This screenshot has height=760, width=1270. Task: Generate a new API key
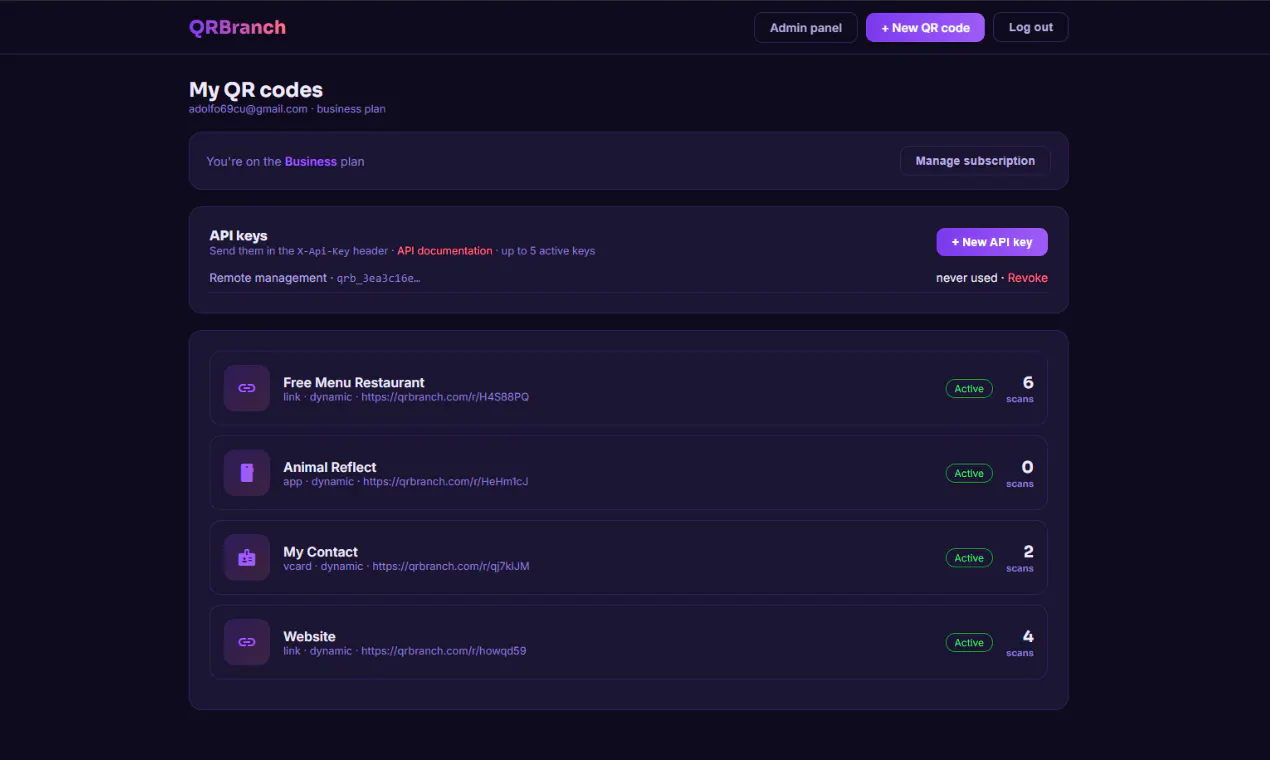pyautogui.click(x=992, y=242)
